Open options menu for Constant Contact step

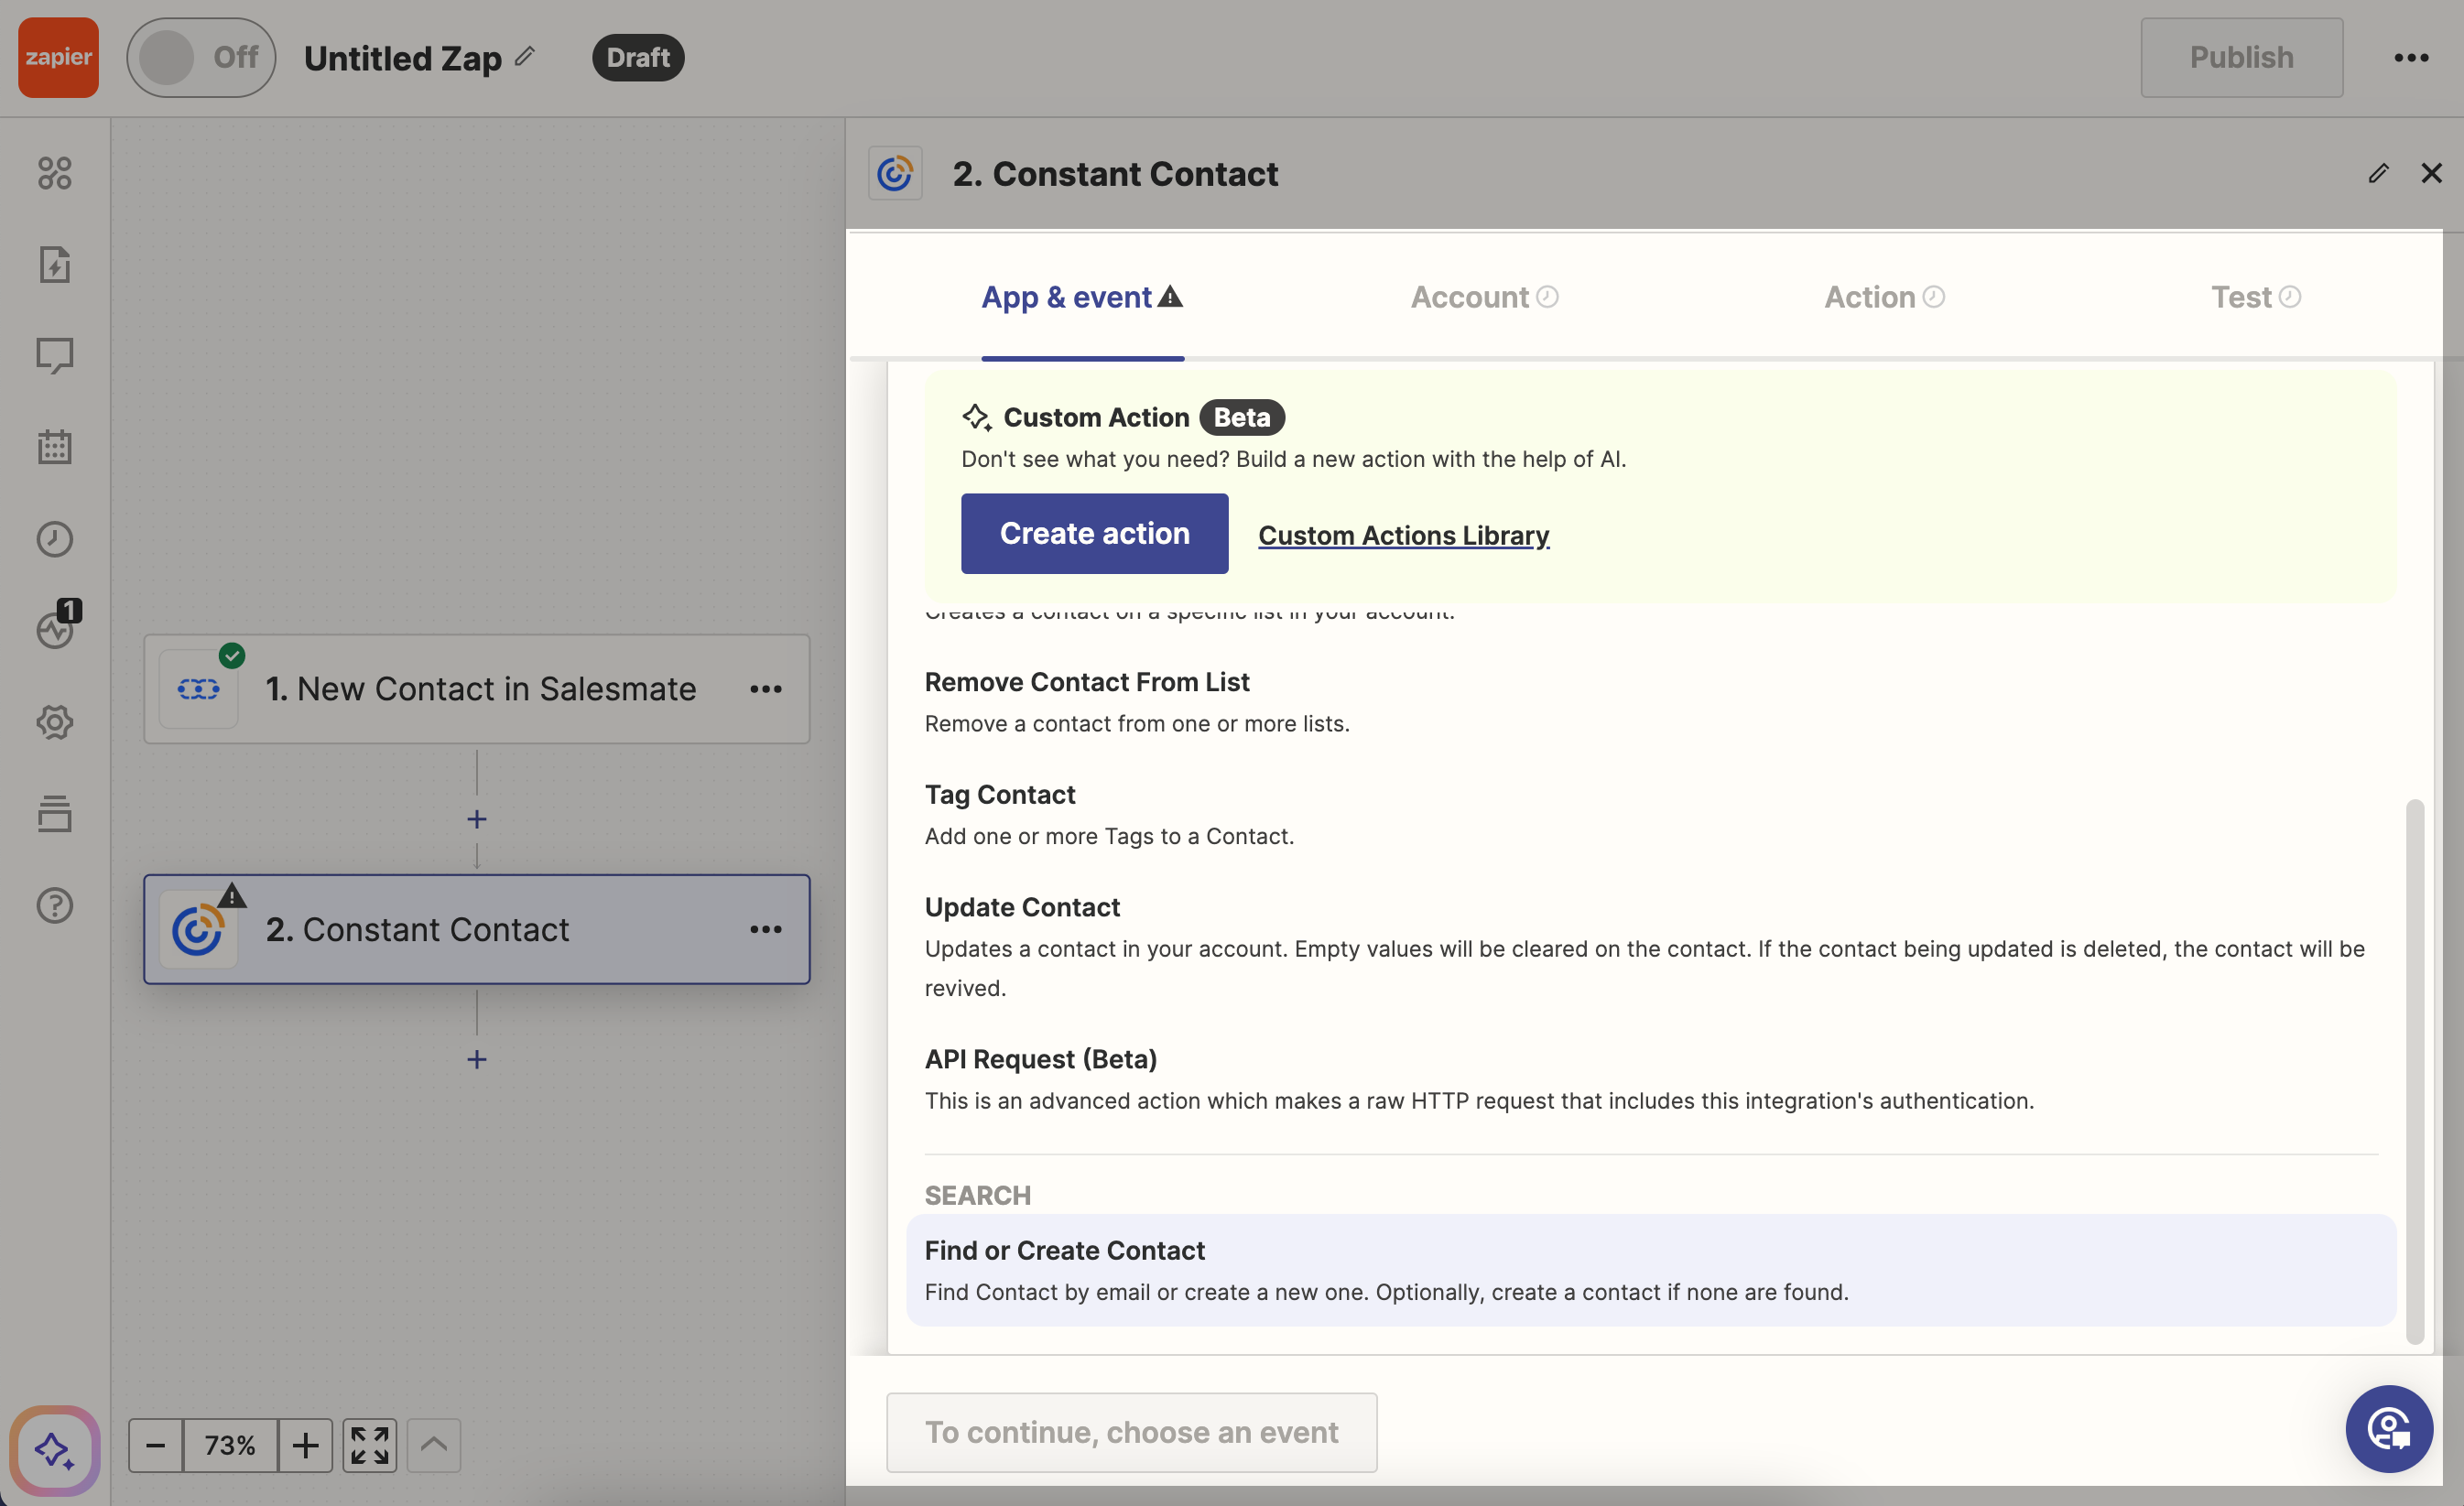coord(766,930)
